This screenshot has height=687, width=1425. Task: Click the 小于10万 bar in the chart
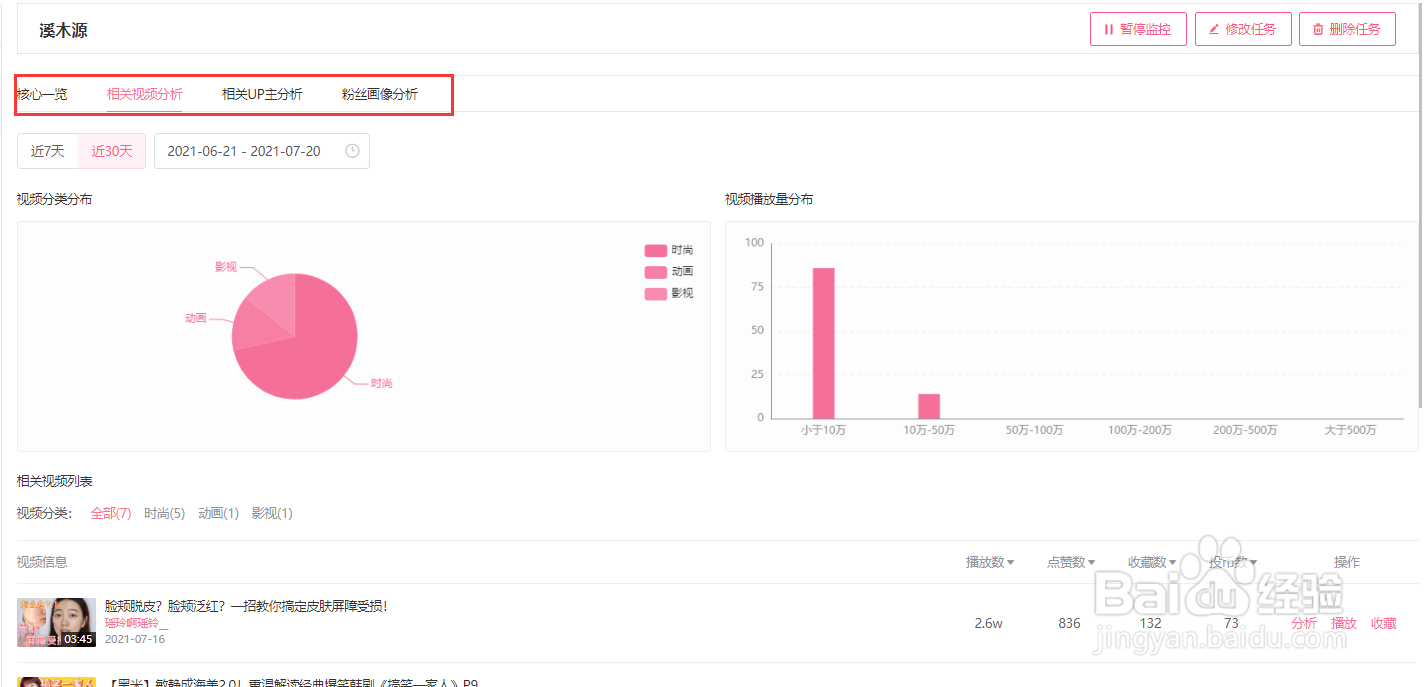click(x=823, y=343)
